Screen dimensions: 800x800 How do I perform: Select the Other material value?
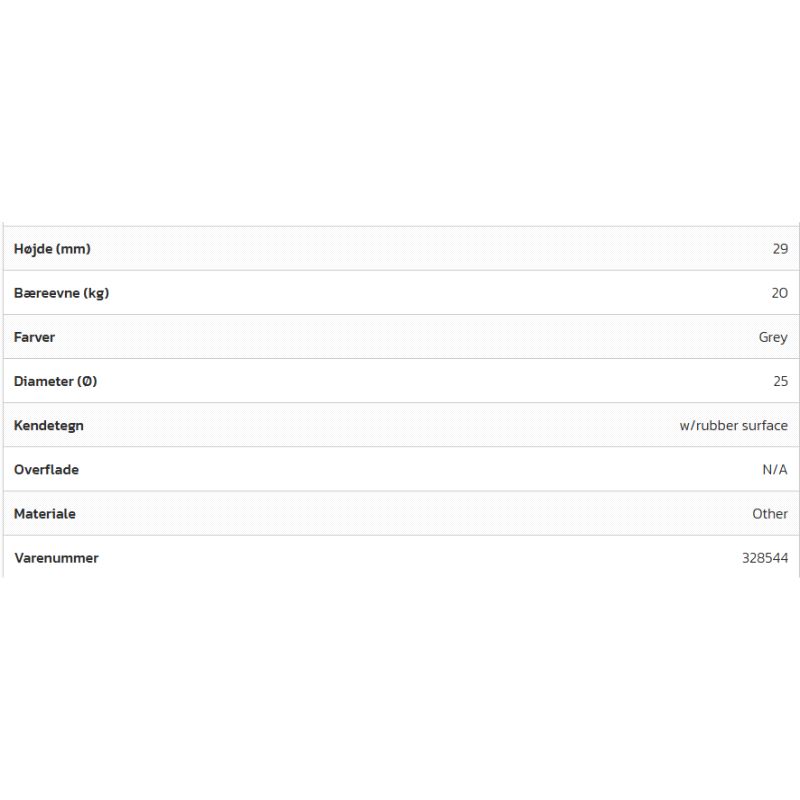click(x=770, y=513)
